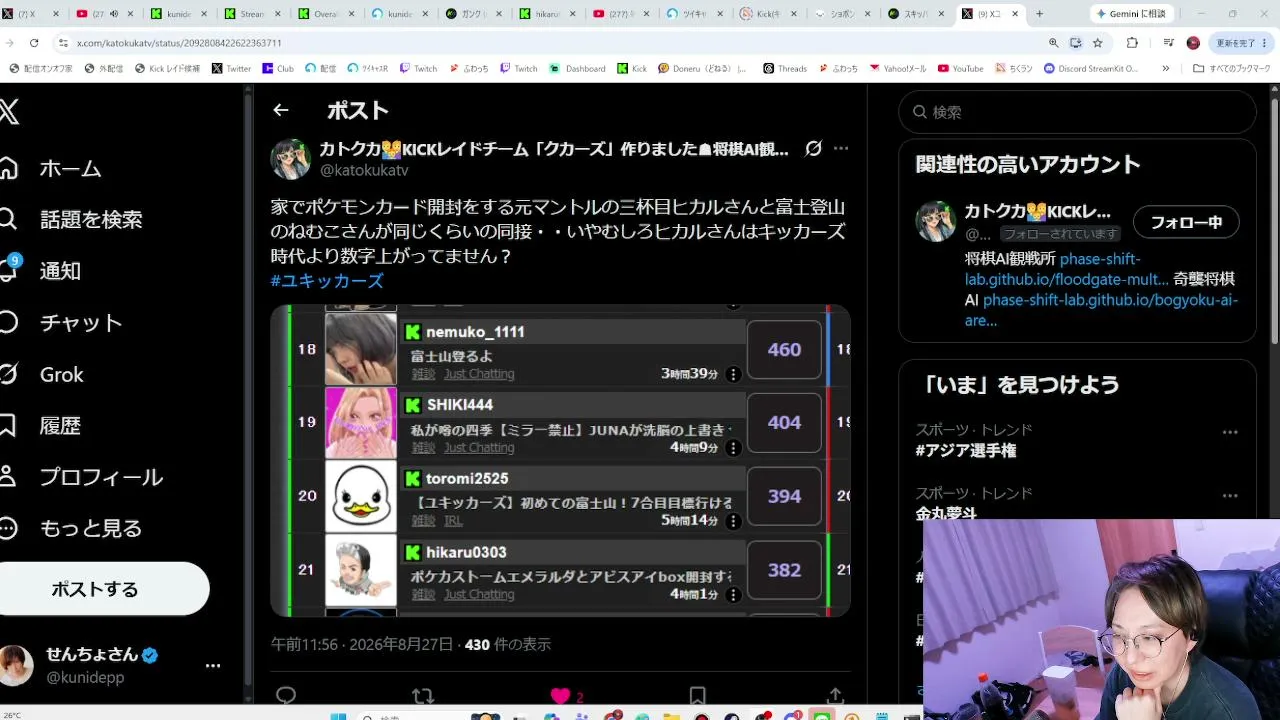The image size is (1280, 720).
Task: Click the browser address bar URL
Action: (x=179, y=43)
